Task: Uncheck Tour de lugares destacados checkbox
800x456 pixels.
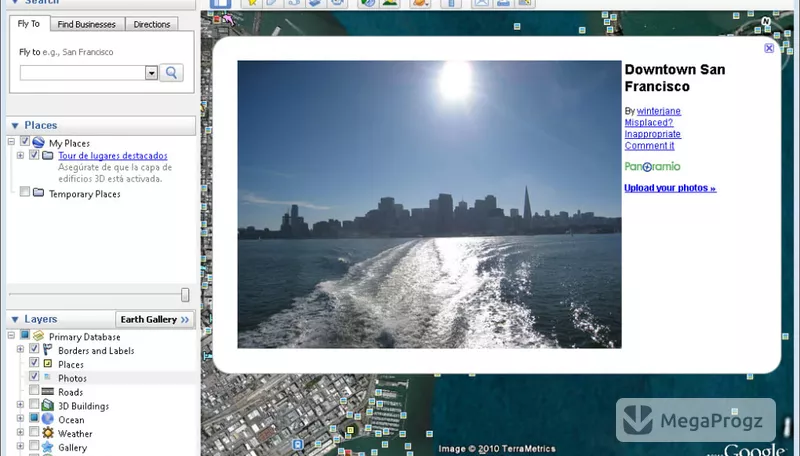Action: [x=34, y=155]
